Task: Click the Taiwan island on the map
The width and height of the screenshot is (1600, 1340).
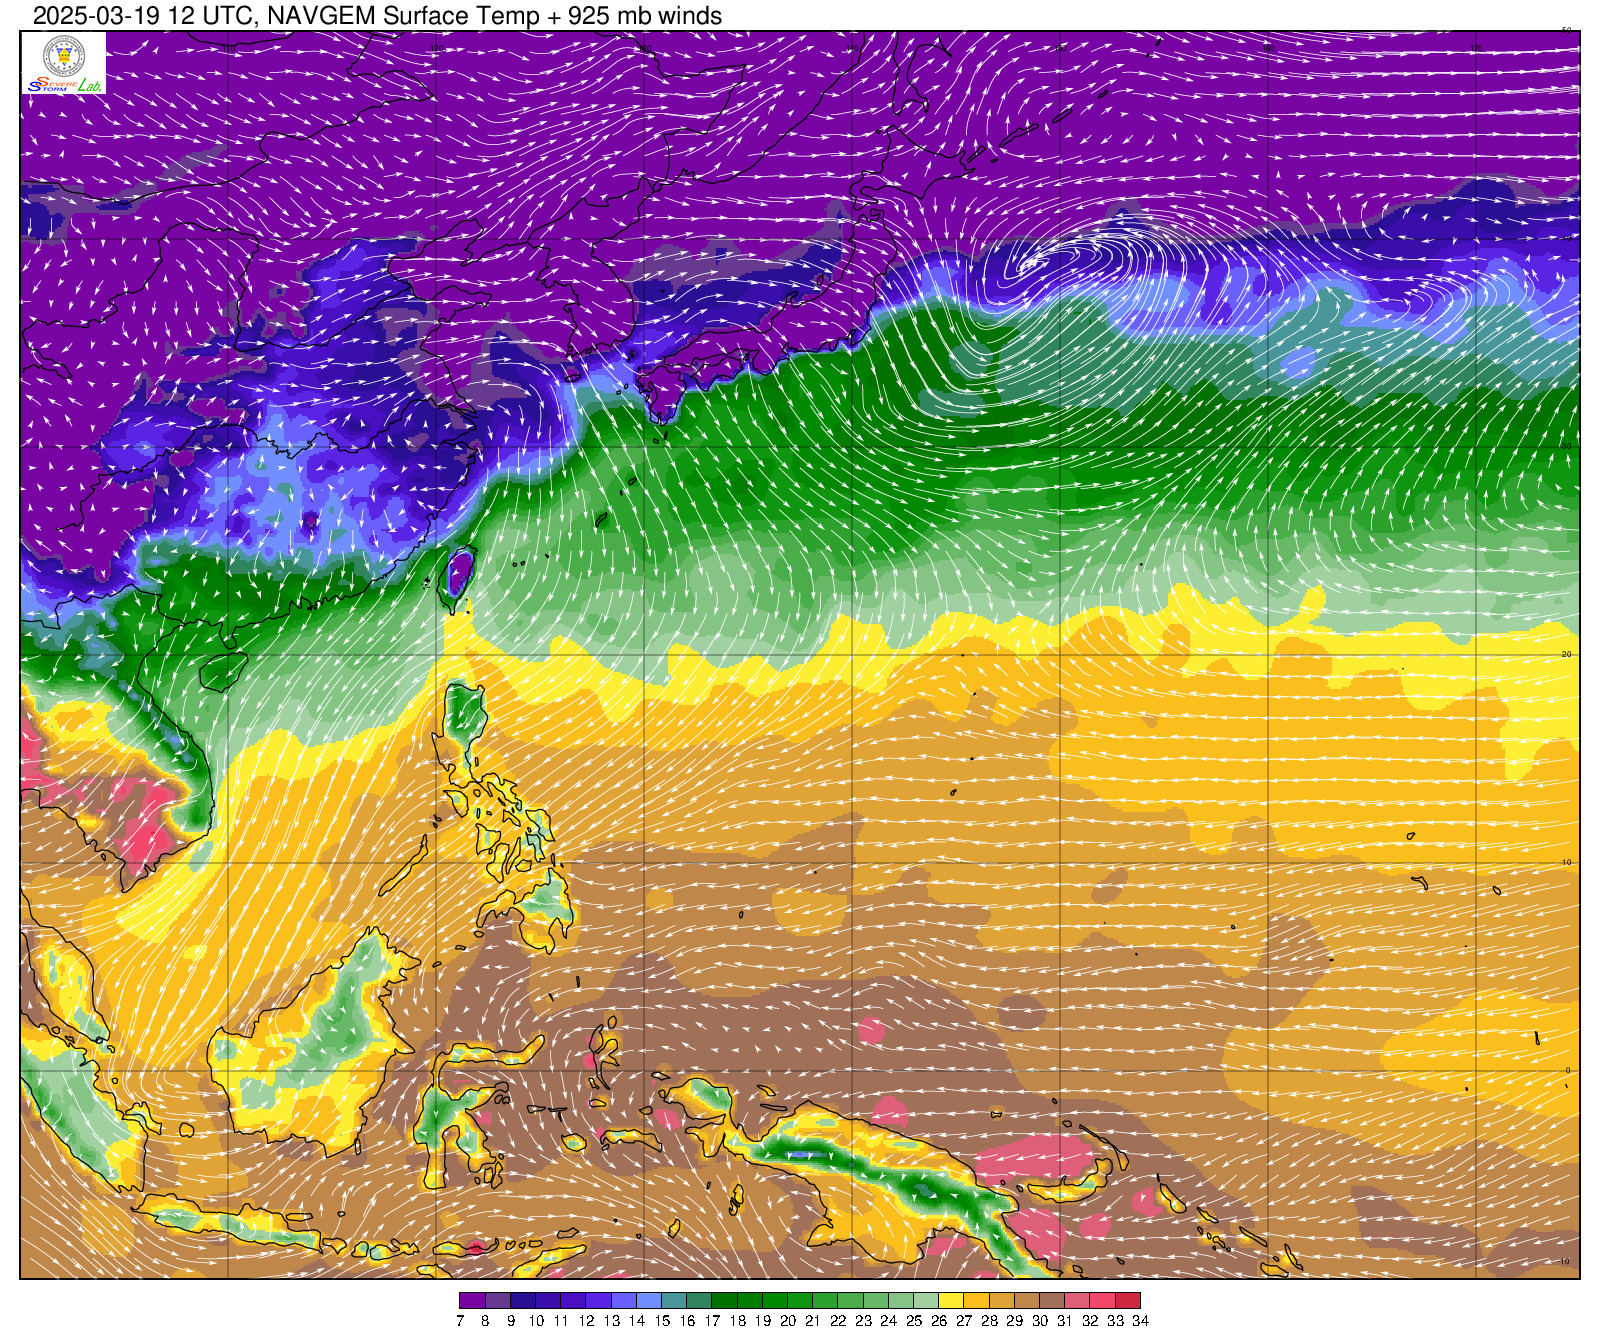Action: click(x=458, y=575)
